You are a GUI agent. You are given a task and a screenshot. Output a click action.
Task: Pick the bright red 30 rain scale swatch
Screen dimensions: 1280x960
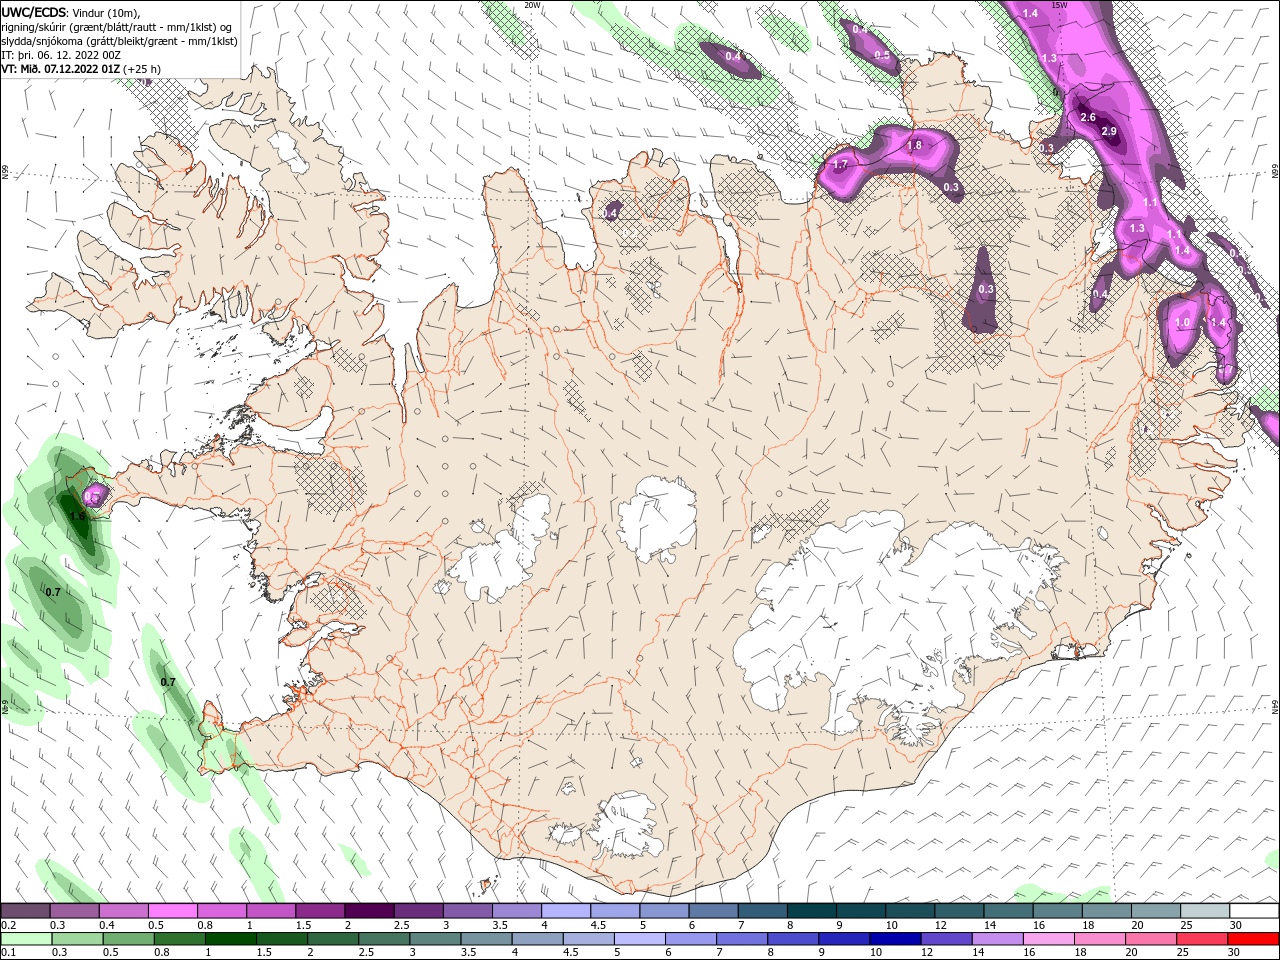[x=1254, y=939]
